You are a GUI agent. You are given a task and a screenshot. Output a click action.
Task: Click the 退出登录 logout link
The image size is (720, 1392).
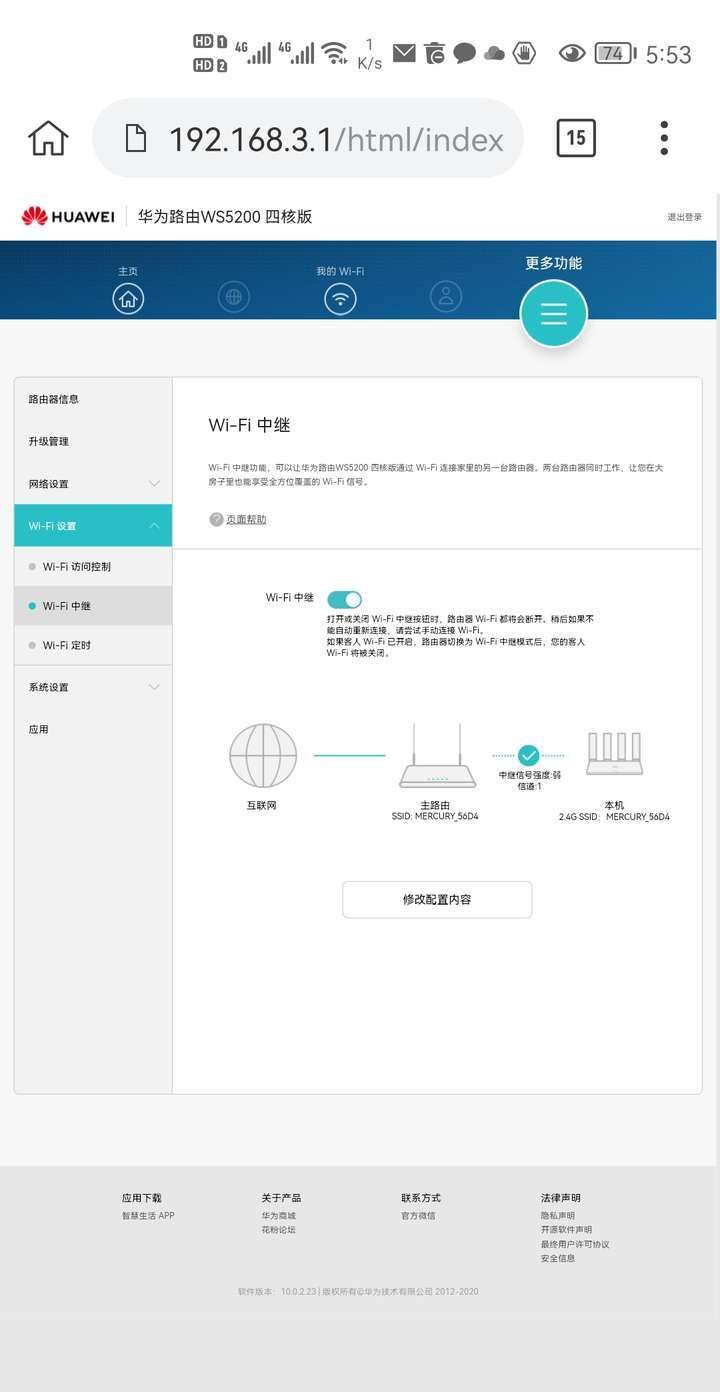[685, 217]
